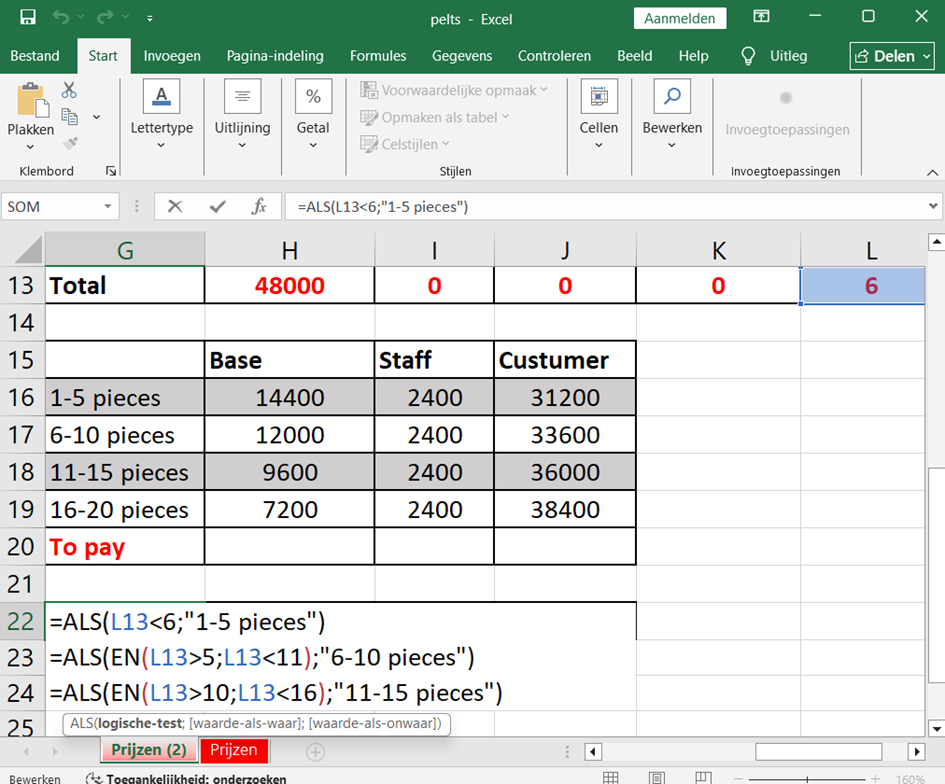
Task: Confirm formula with the checkmark icon
Action: coord(217,207)
